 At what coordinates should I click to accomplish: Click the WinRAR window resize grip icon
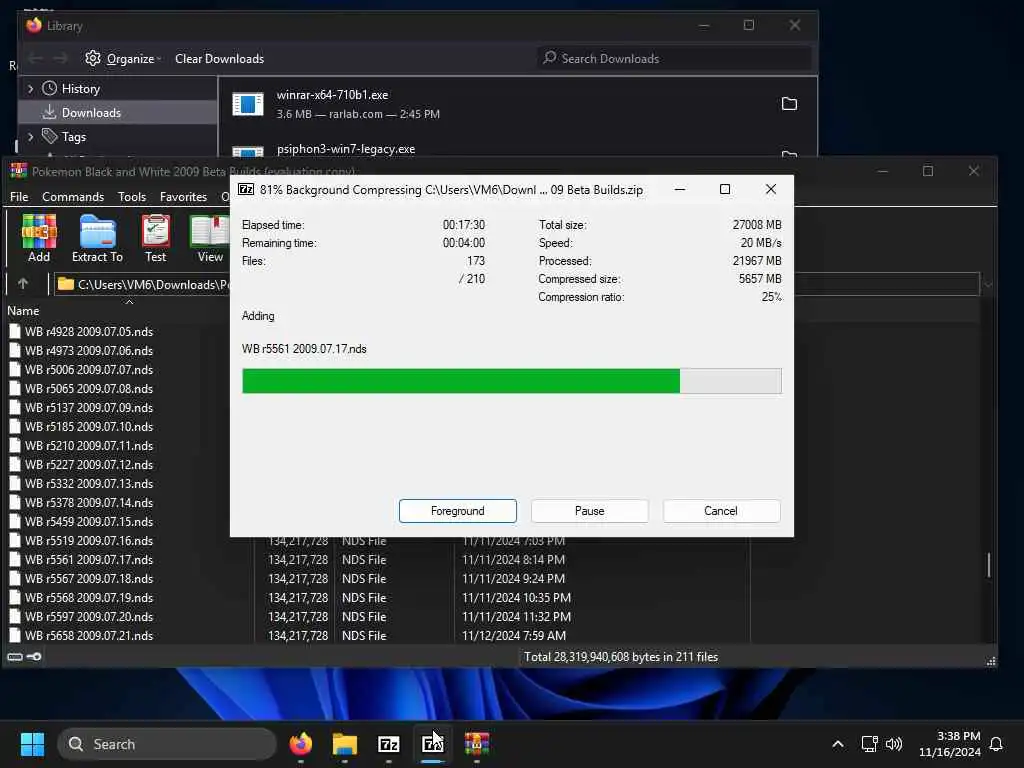[991, 661]
